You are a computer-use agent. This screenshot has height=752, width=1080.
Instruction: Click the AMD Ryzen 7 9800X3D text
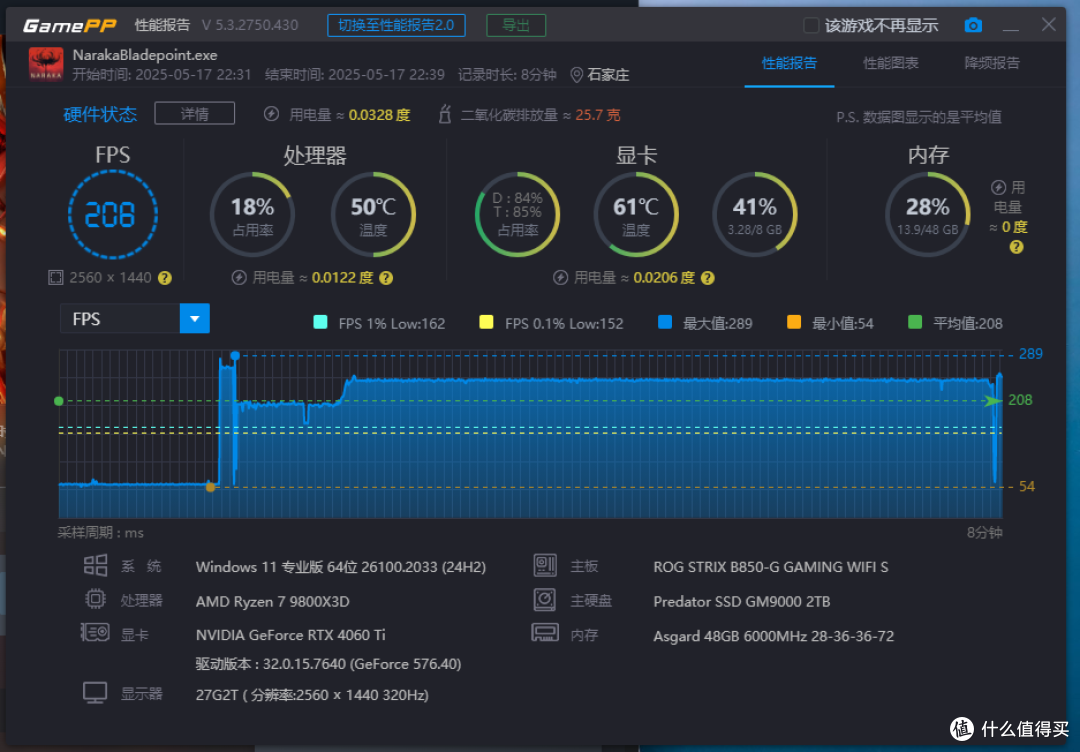click(x=273, y=601)
